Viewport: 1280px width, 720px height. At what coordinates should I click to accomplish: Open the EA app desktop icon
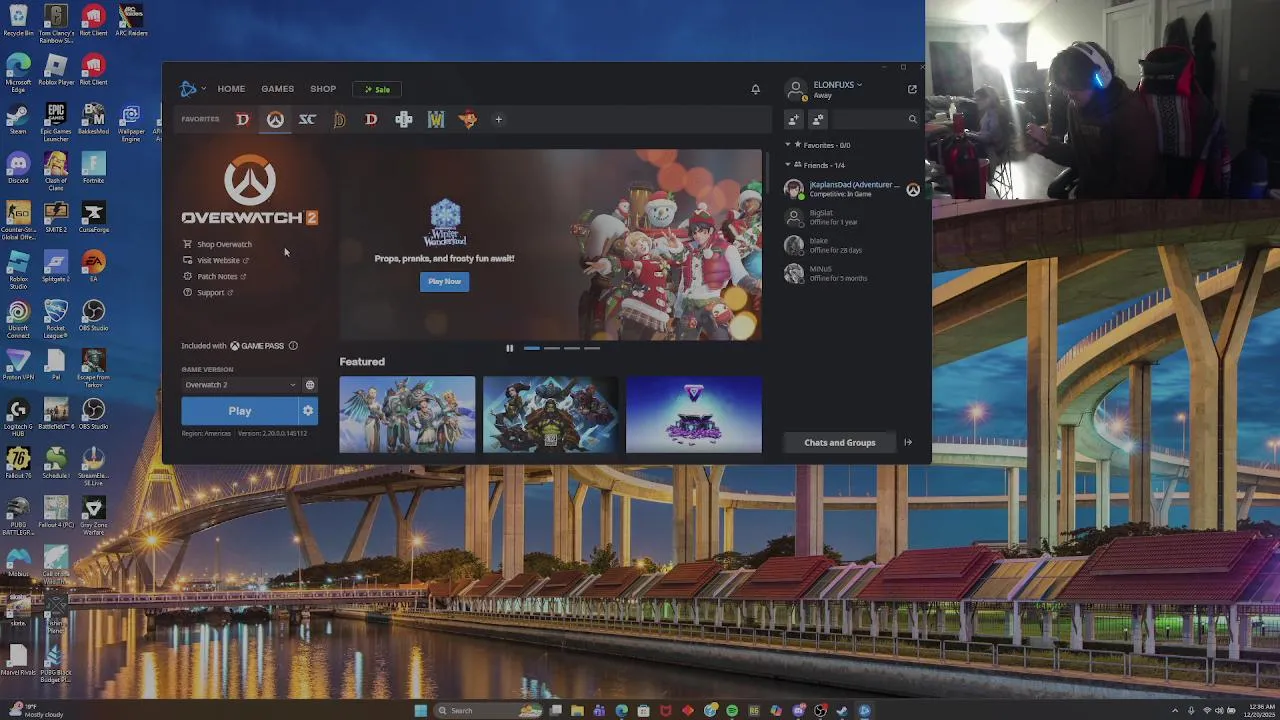(x=93, y=267)
